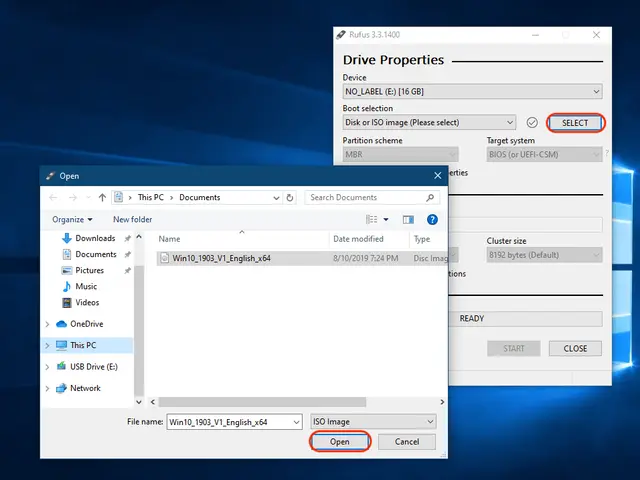Image resolution: width=640 pixels, height=480 pixels.
Task: Open the ISO Image file type dropdown
Action: tap(373, 422)
